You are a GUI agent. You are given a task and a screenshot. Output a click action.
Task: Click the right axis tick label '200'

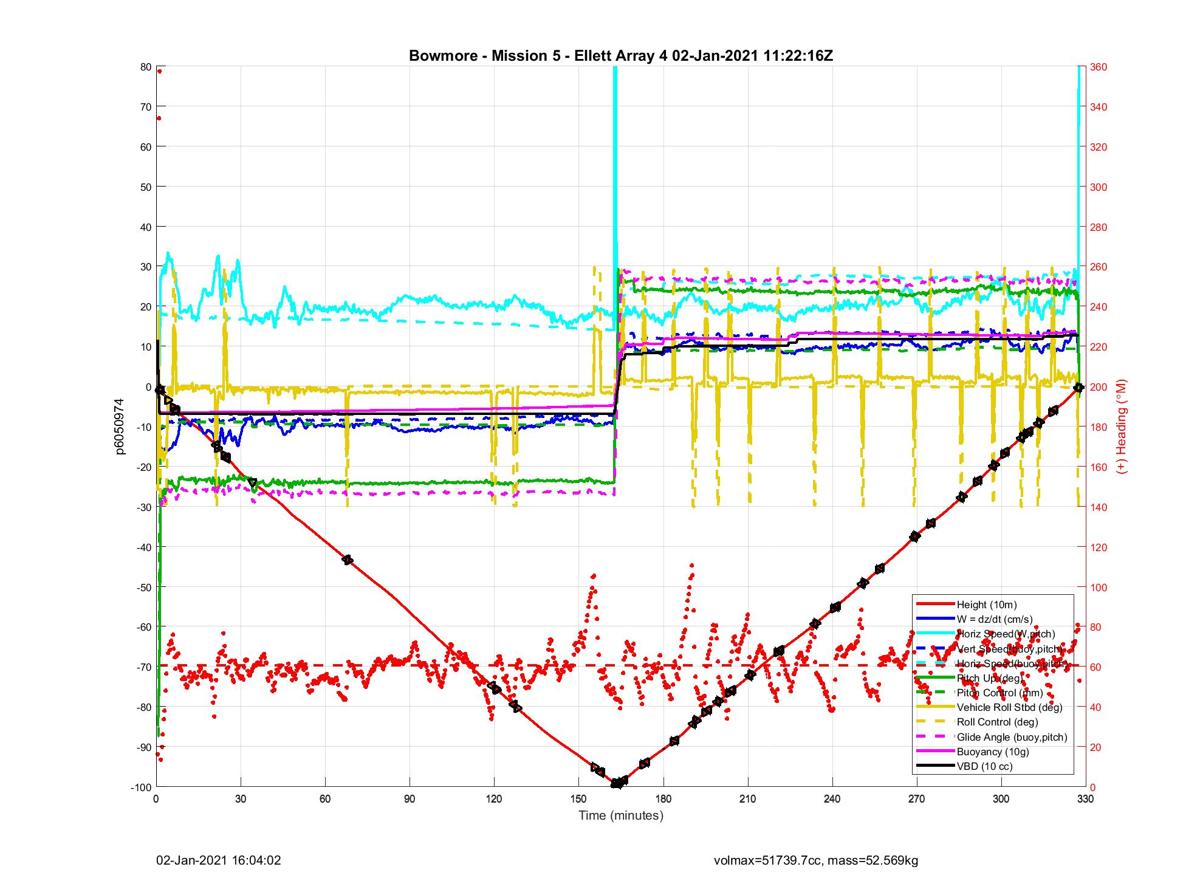[1099, 387]
